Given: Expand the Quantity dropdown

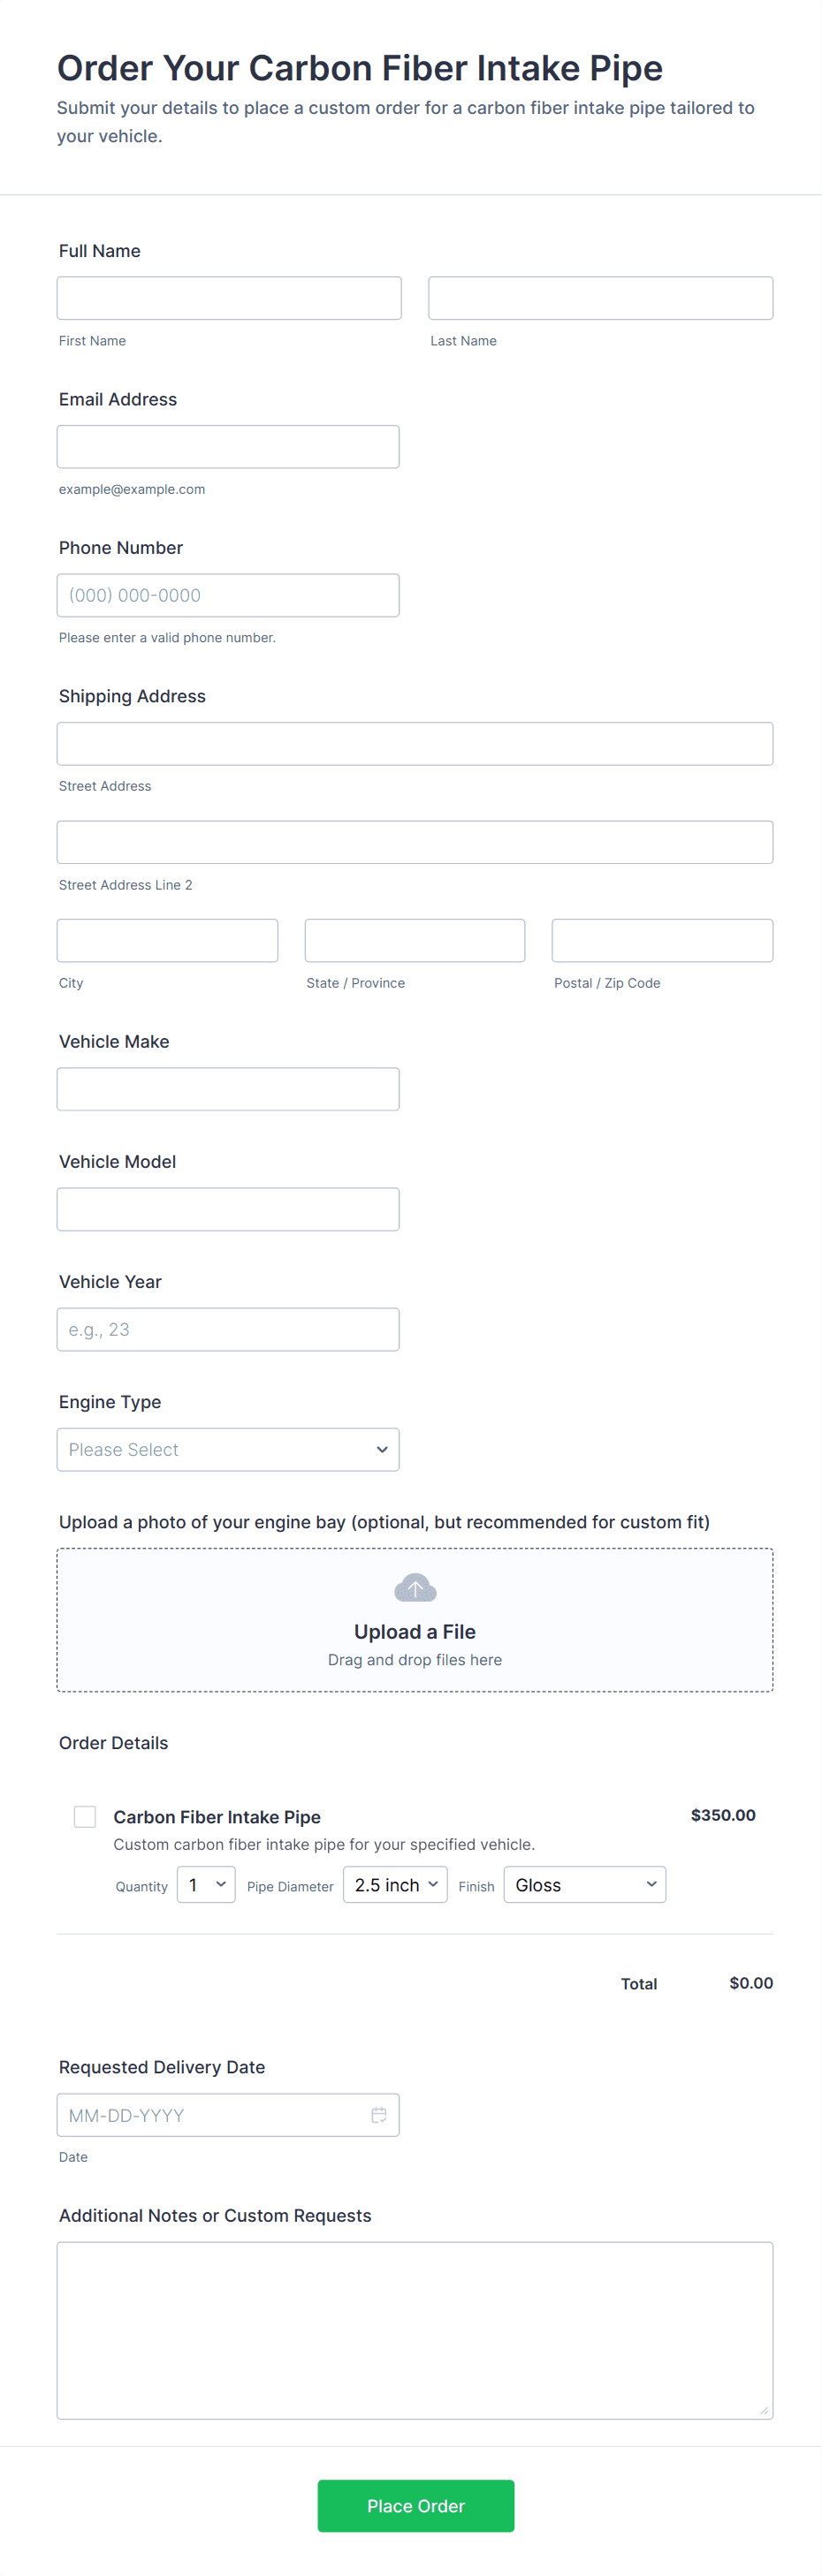Looking at the screenshot, I should (206, 1884).
